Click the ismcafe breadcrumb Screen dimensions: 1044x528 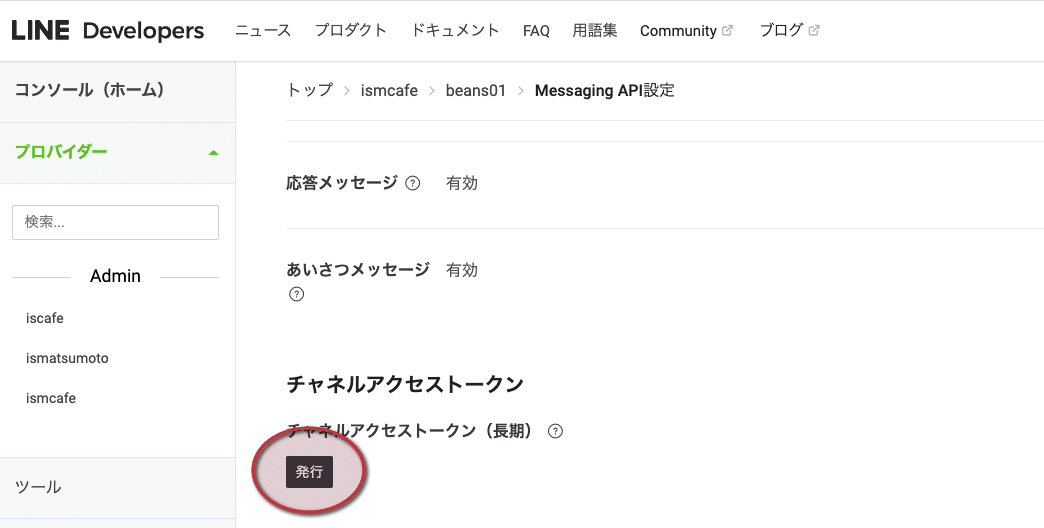pyautogui.click(x=390, y=90)
